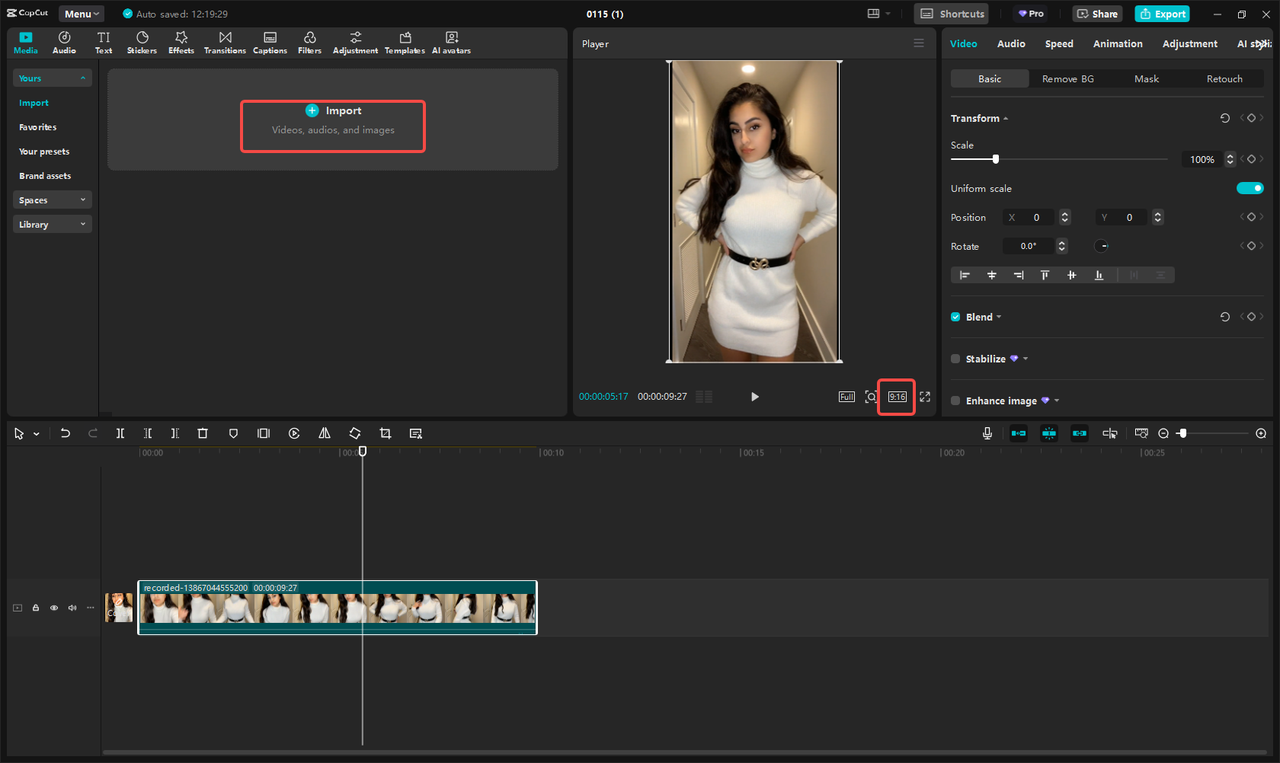Screen dimensions: 1280x763
Task: Record a voiceover with the microphone icon
Action: (x=987, y=433)
